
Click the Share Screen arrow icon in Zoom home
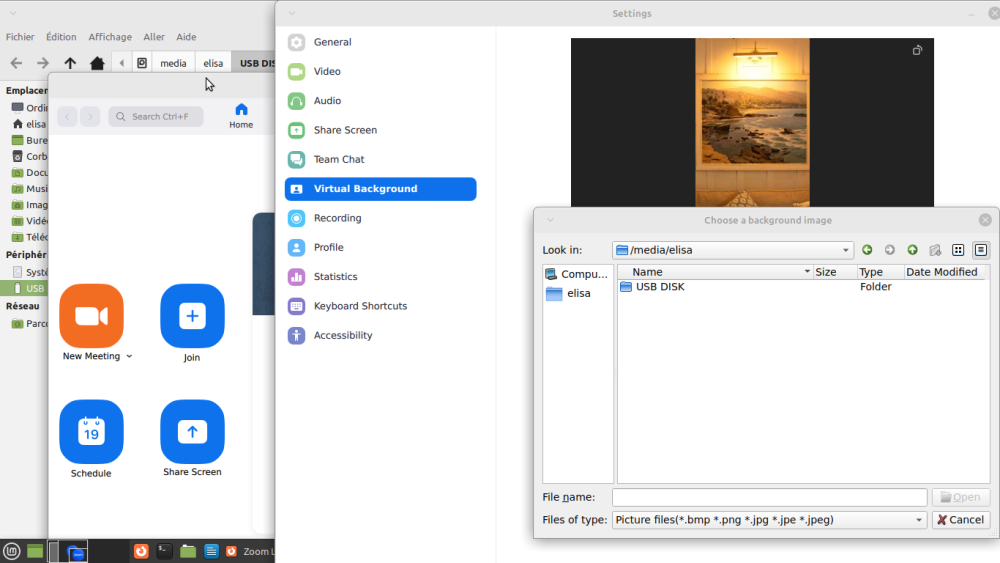(x=192, y=432)
